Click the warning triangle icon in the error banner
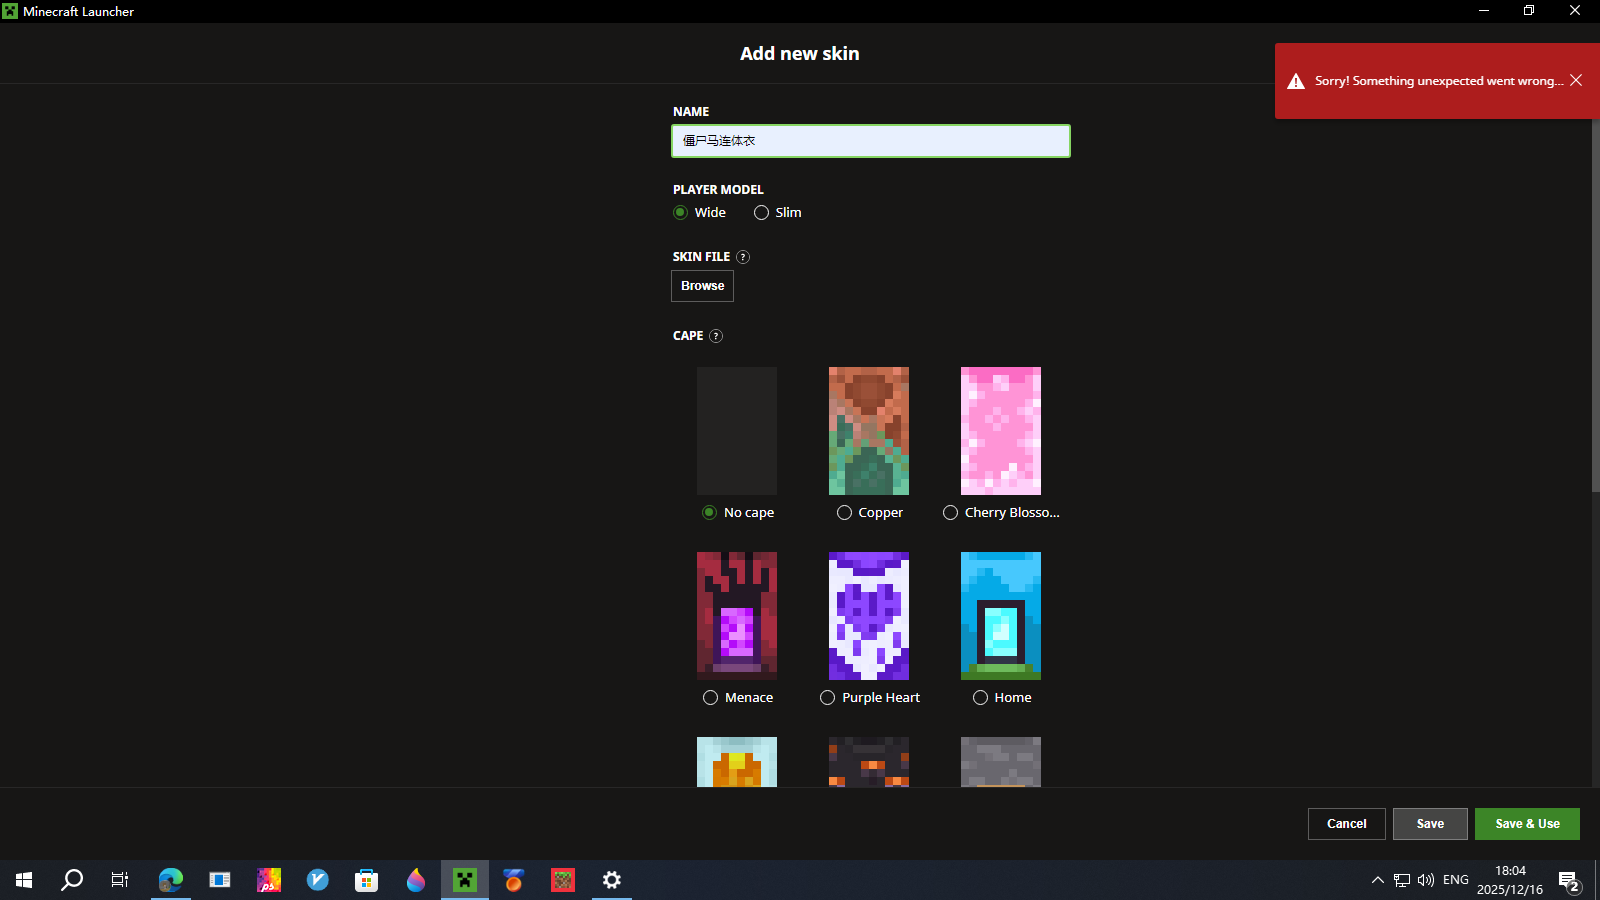This screenshot has width=1600, height=900. [x=1296, y=81]
